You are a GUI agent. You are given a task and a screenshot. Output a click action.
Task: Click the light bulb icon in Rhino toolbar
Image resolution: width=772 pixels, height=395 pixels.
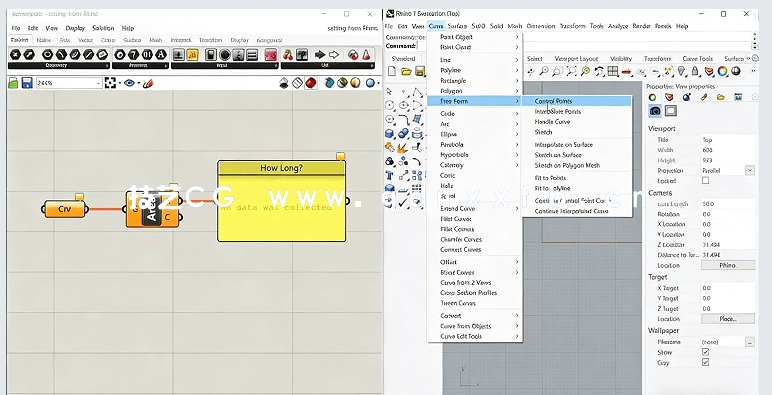(x=682, y=72)
